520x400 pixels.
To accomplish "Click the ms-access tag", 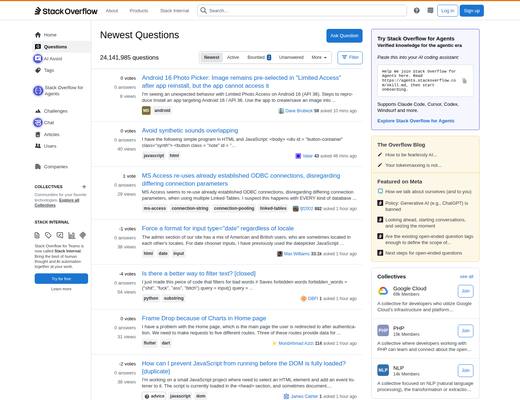I will (x=155, y=208).
